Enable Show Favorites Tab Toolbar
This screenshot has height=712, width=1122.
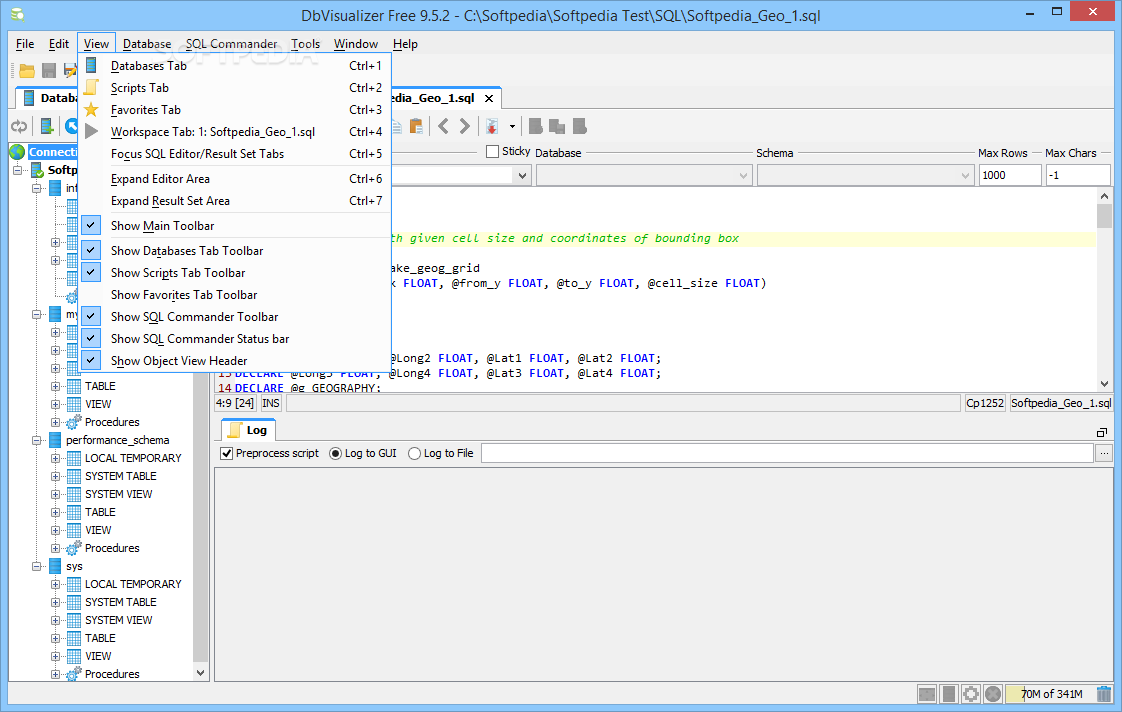pos(235,295)
